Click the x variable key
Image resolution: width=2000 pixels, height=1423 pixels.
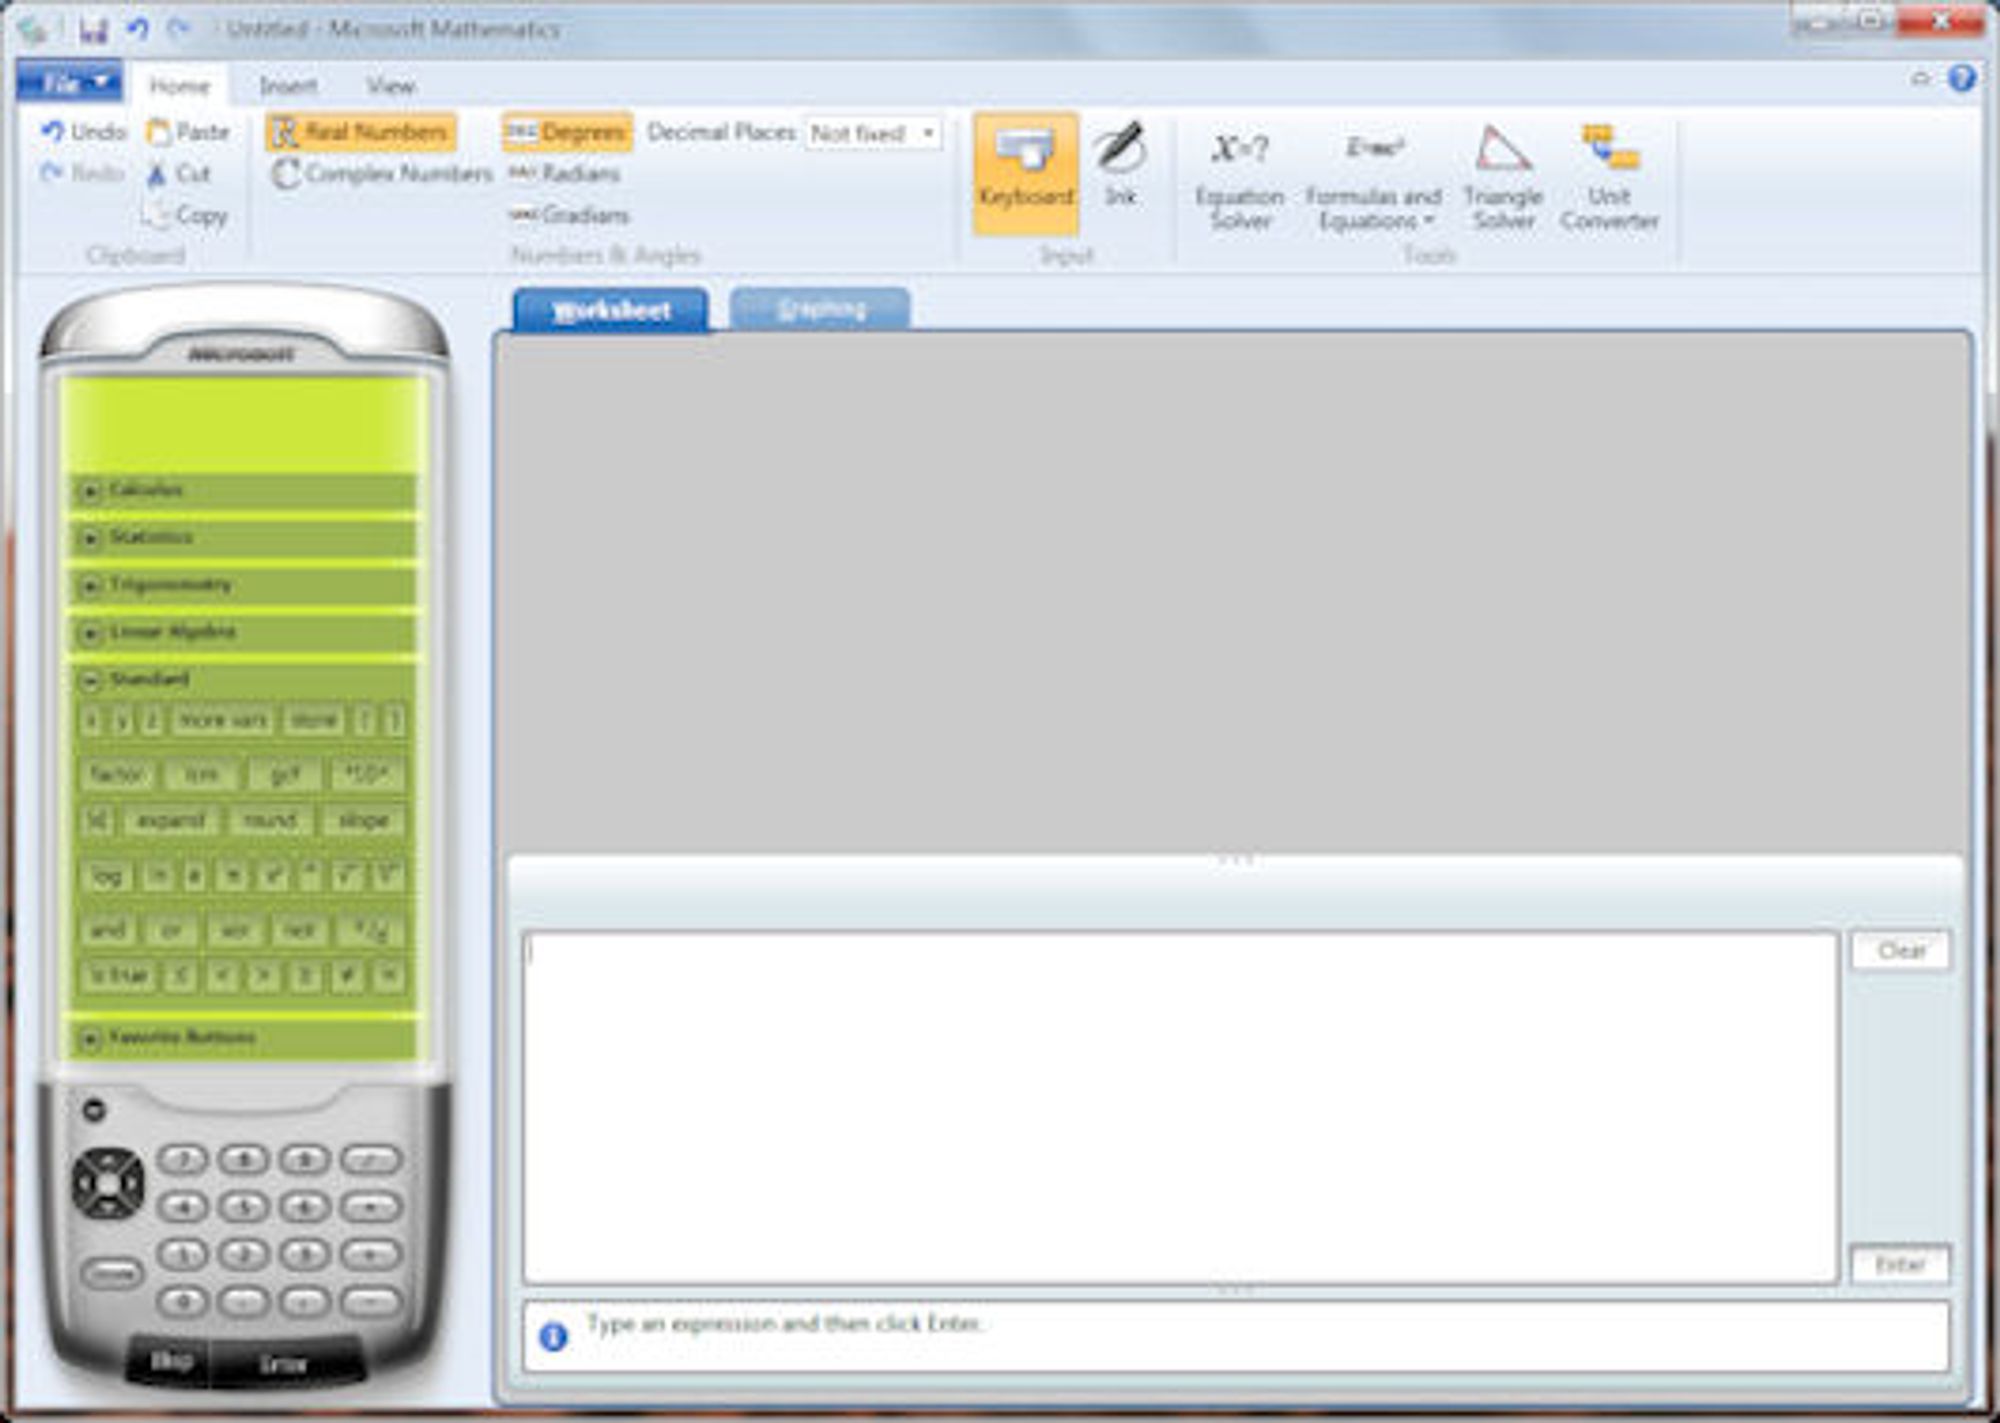92,720
